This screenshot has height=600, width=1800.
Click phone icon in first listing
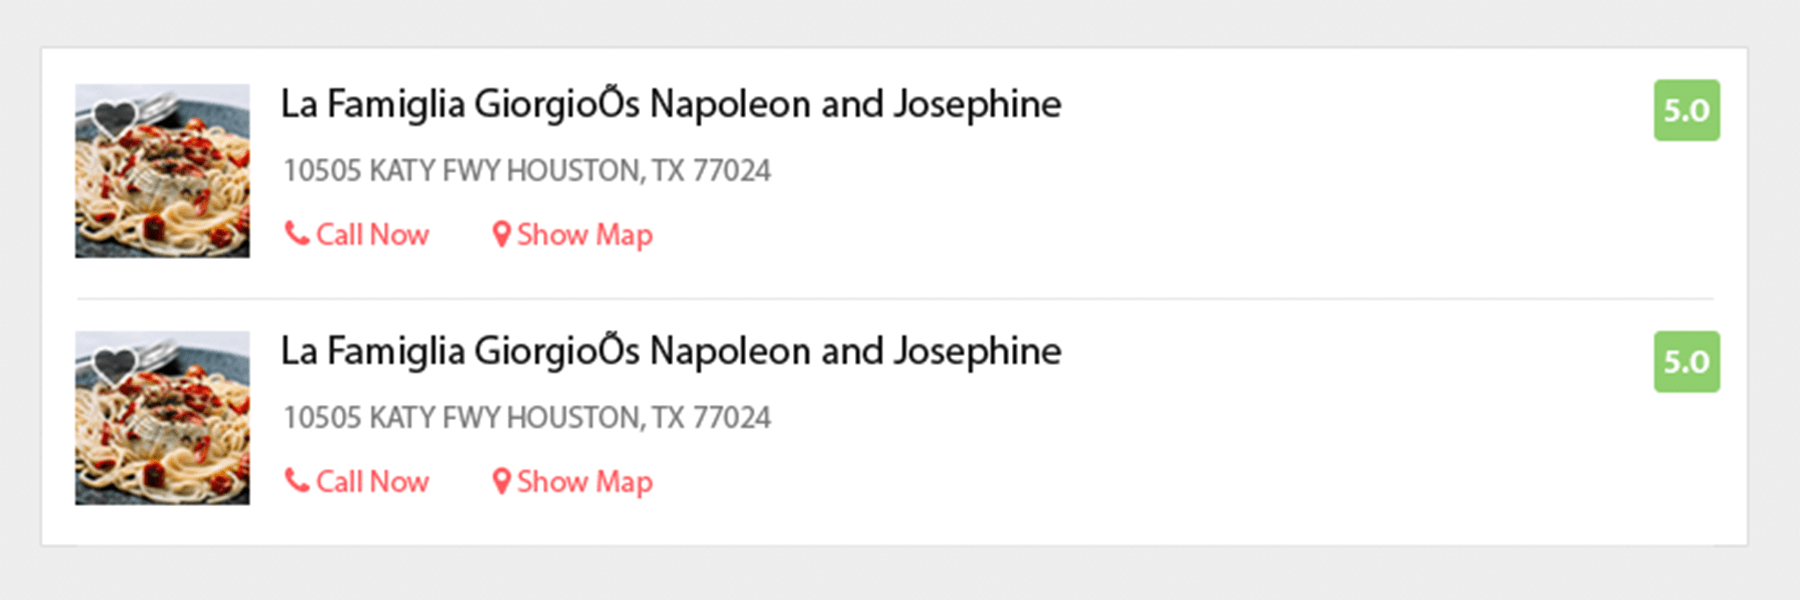pos(296,234)
